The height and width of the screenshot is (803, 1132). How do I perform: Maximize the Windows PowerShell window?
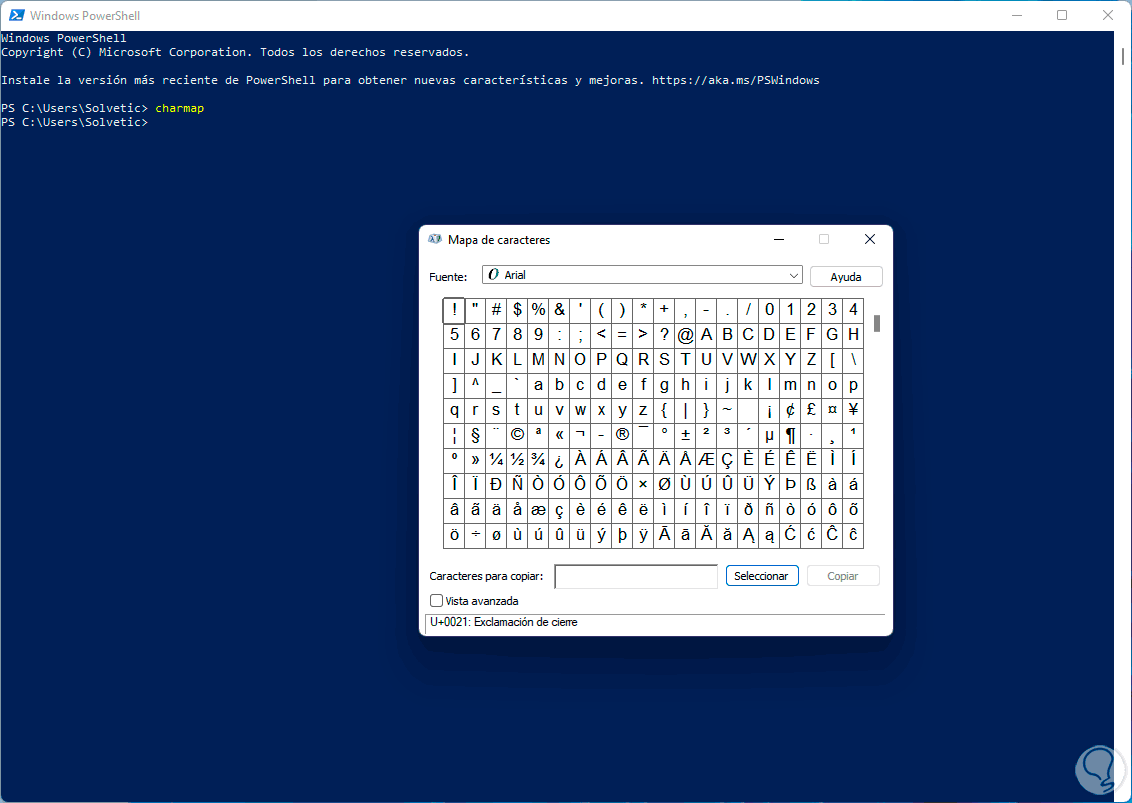[1062, 15]
